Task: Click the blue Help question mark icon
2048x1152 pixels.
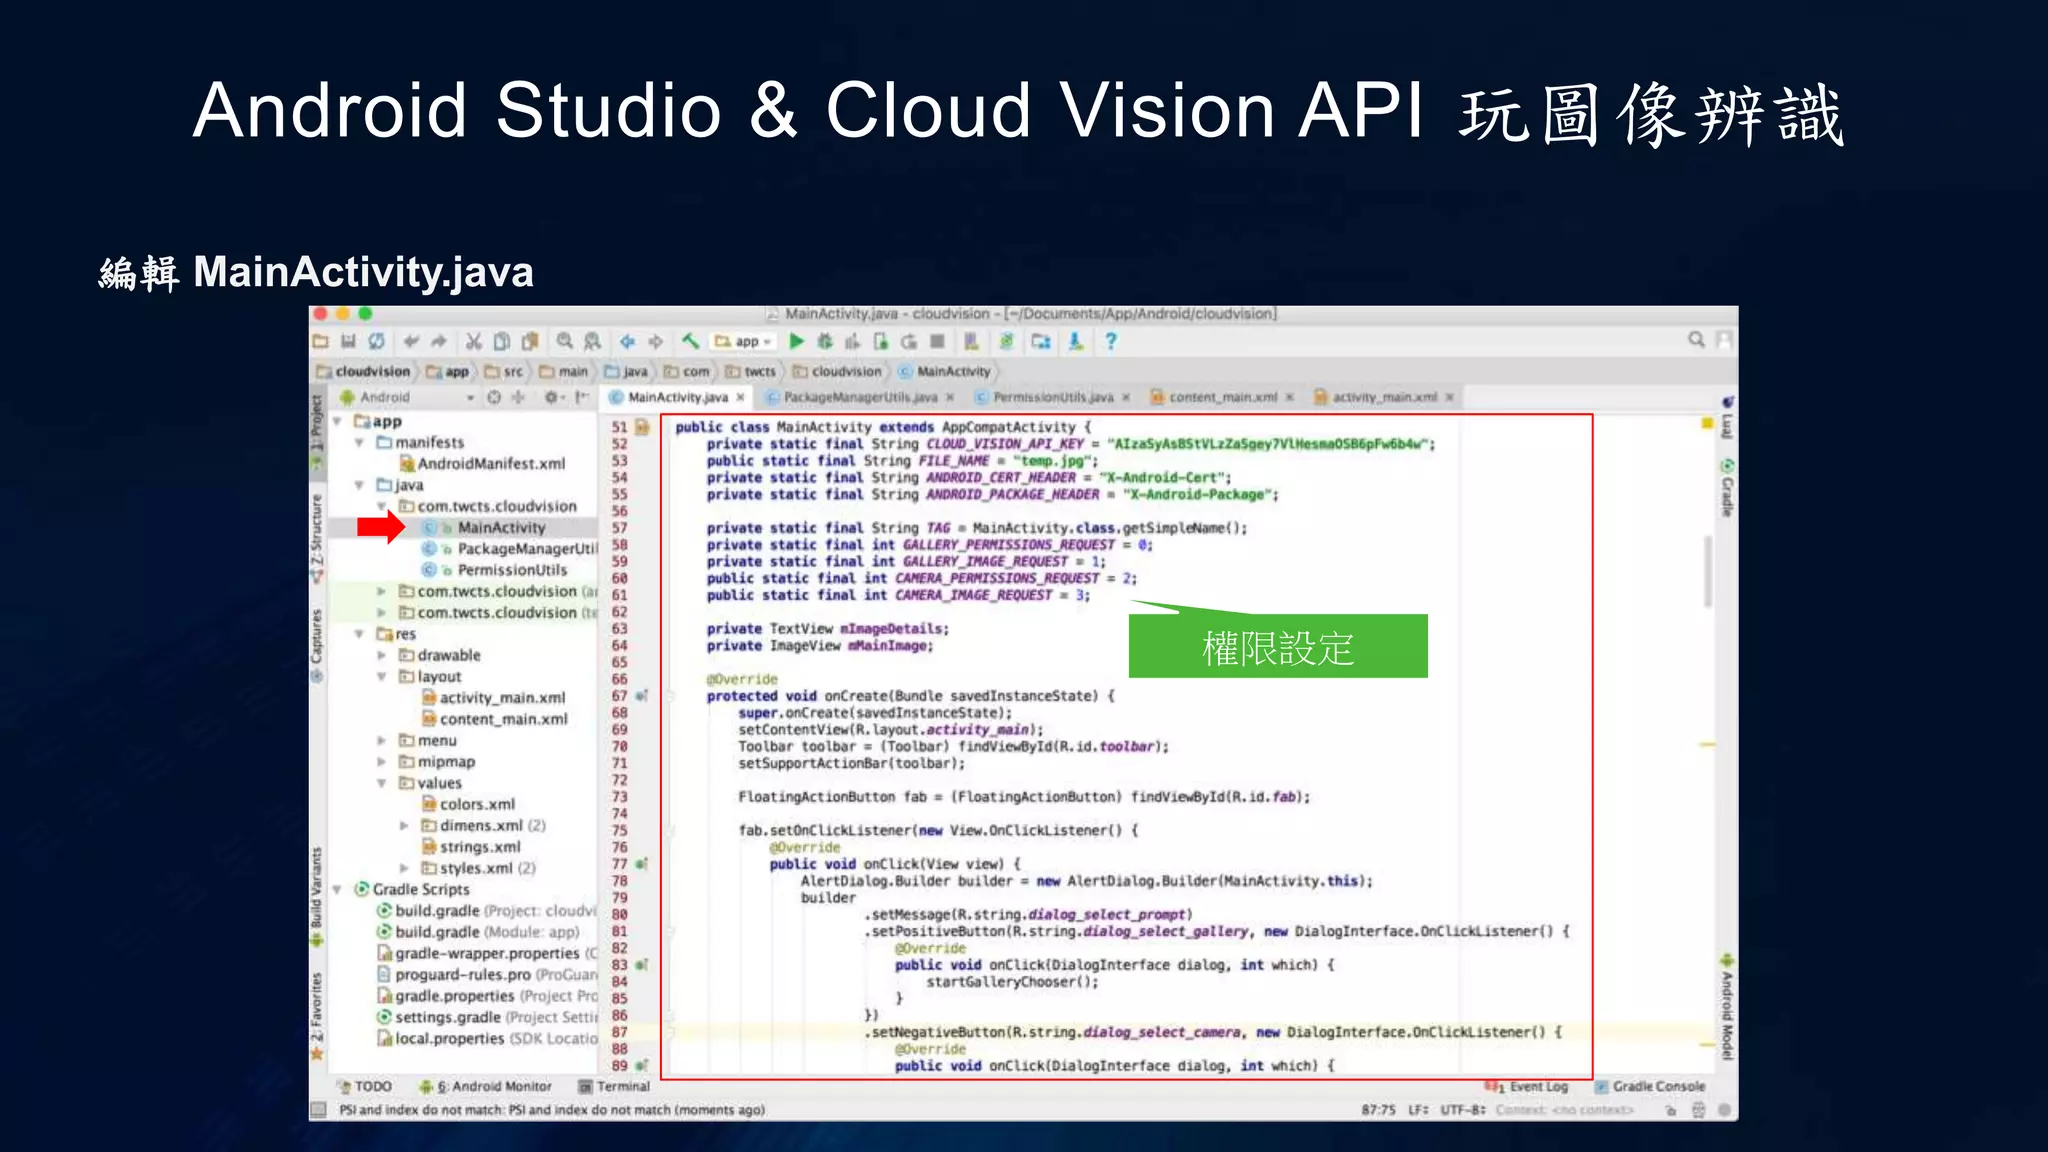Action: tap(1111, 341)
